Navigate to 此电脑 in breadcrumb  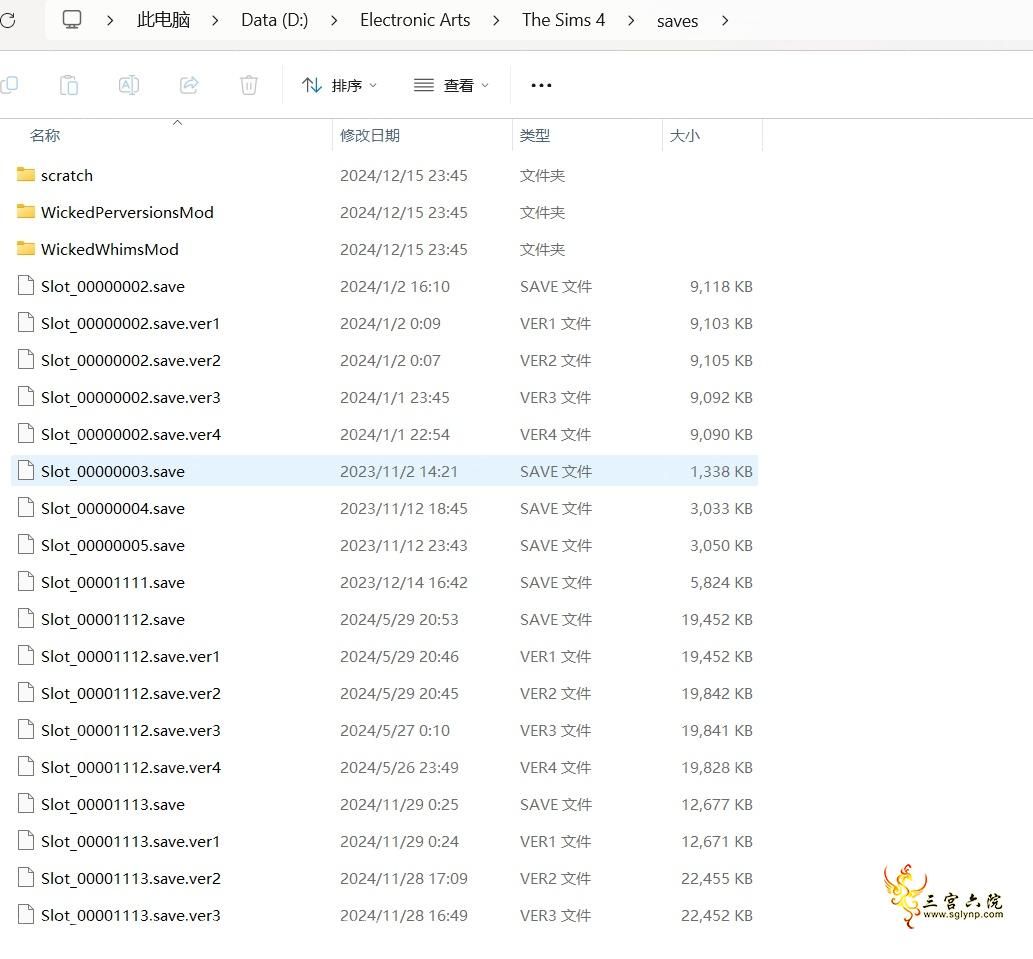coord(163,20)
